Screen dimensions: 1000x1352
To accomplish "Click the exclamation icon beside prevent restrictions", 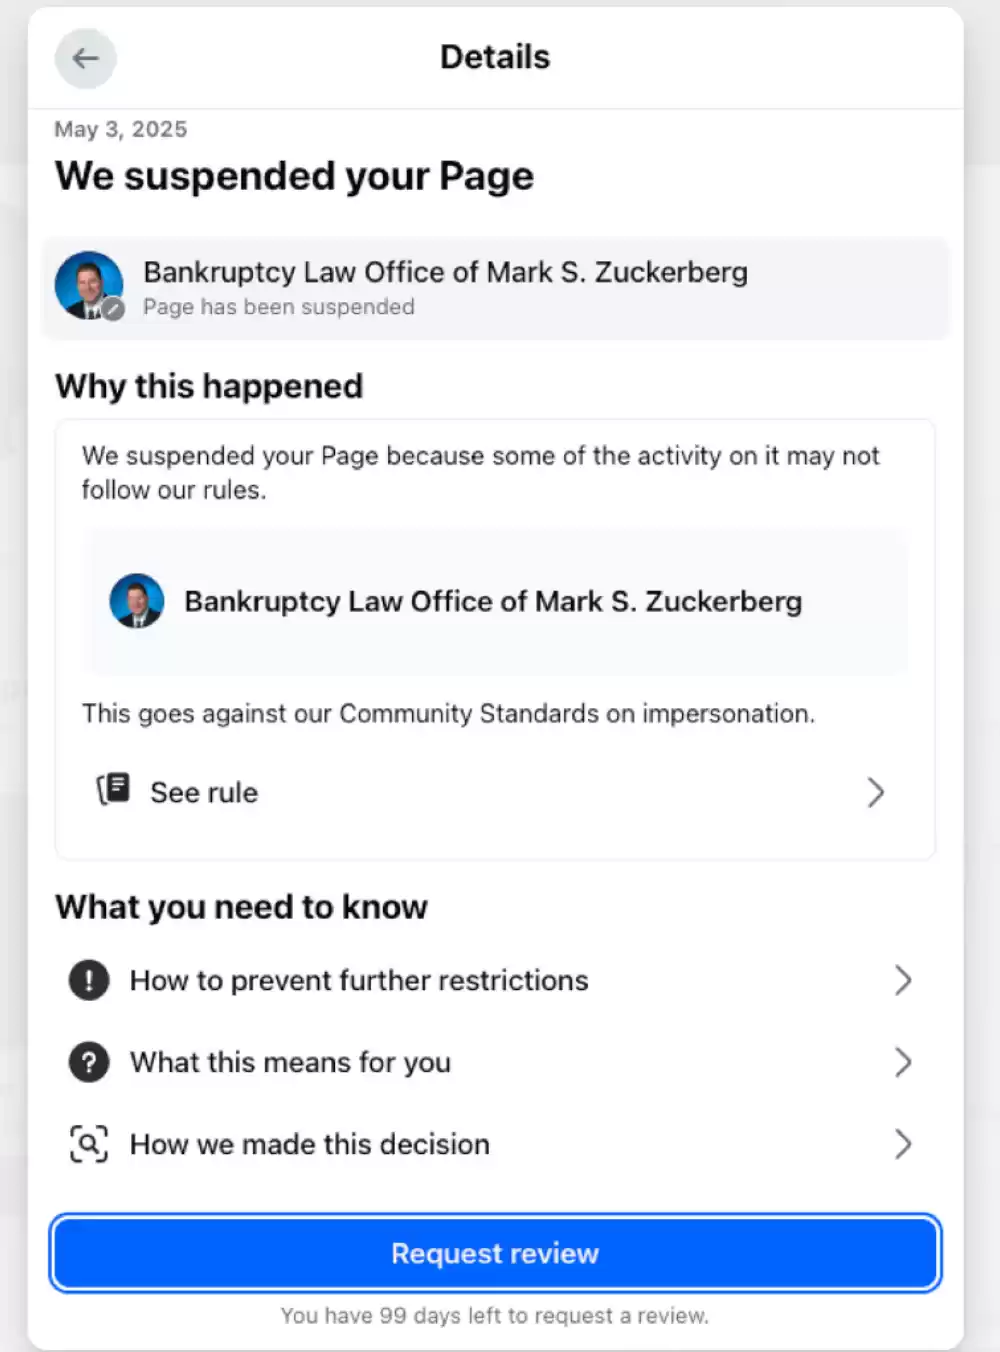I will [x=89, y=980].
